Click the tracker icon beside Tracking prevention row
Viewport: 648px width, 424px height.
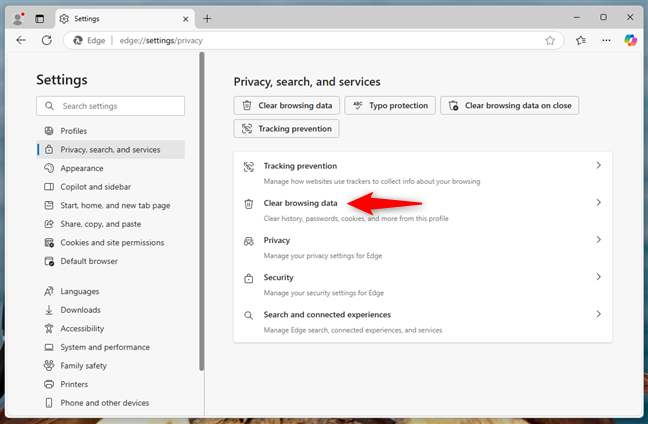click(x=248, y=167)
